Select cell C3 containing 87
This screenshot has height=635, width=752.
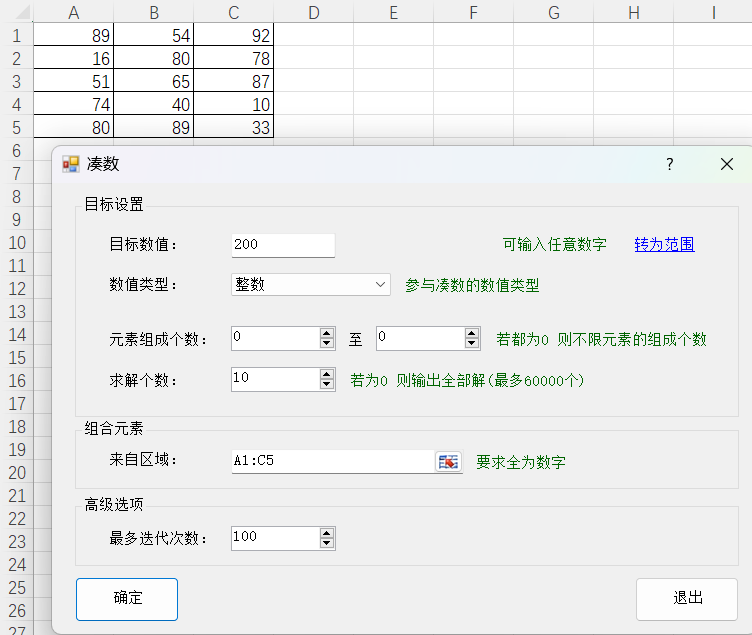coord(234,81)
